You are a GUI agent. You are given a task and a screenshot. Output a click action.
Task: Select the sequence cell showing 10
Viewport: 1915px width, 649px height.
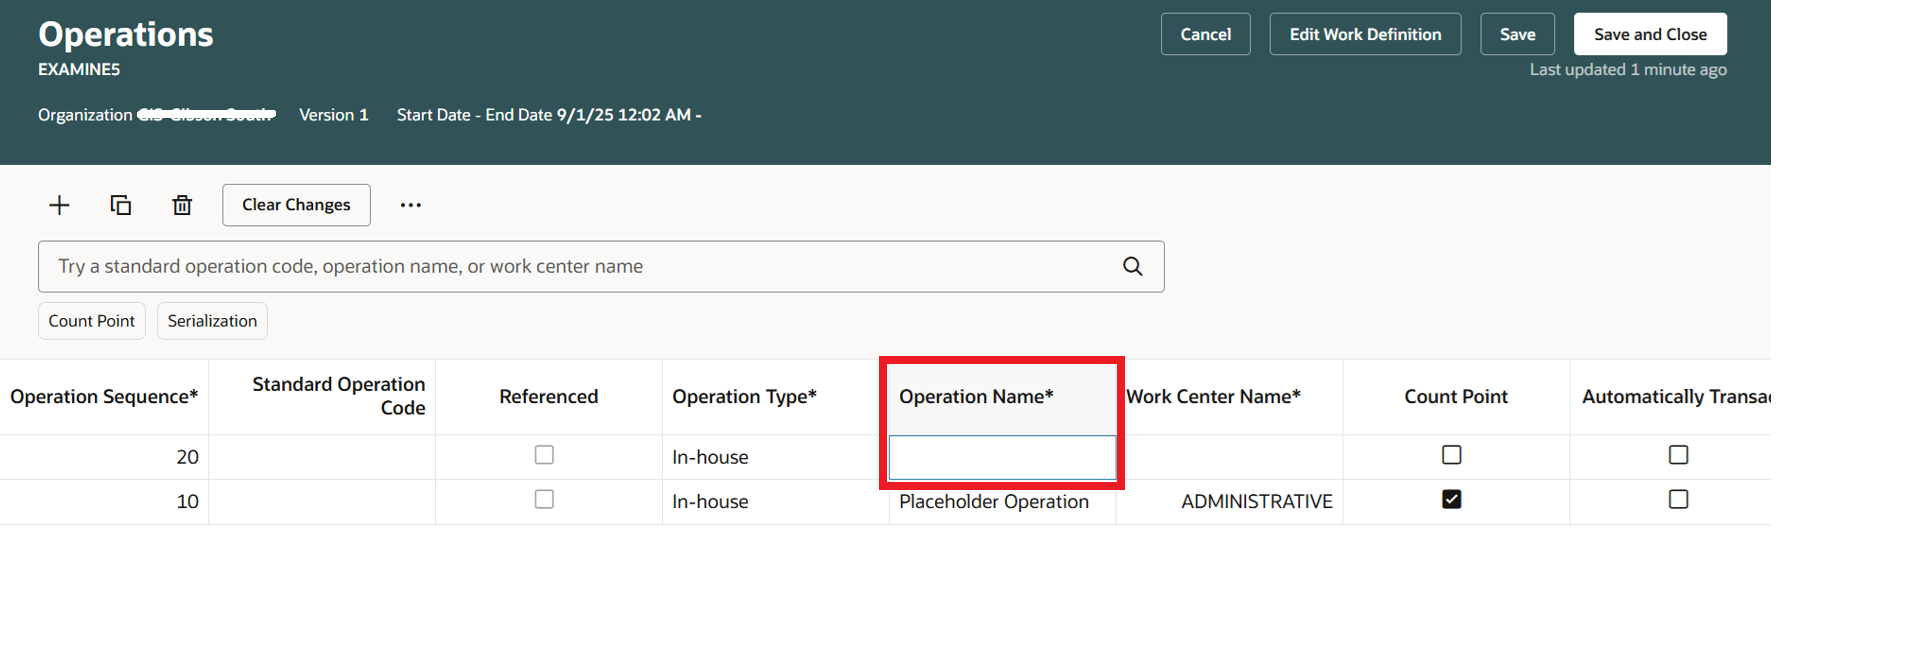104,502
